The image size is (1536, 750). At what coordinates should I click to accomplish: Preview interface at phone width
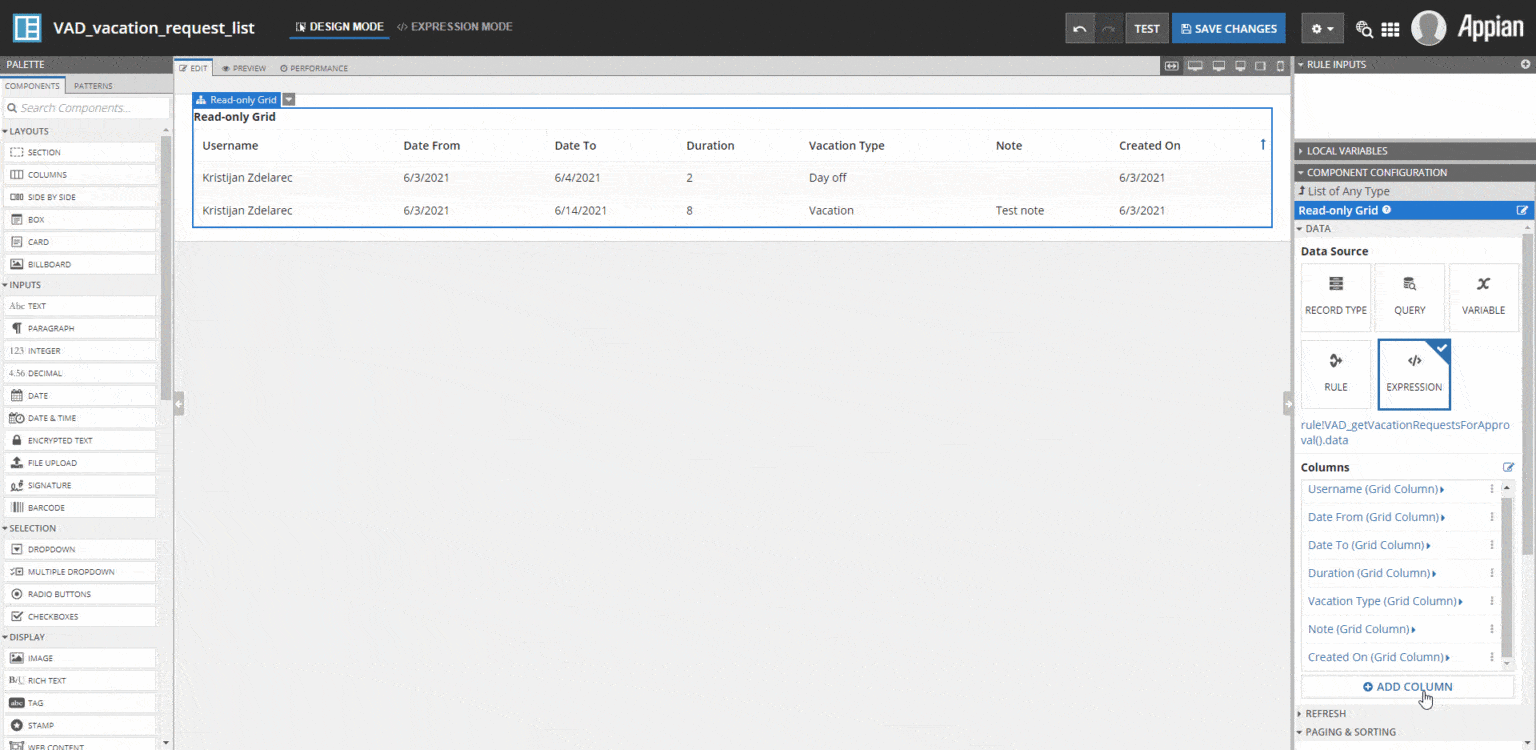[1280, 65]
